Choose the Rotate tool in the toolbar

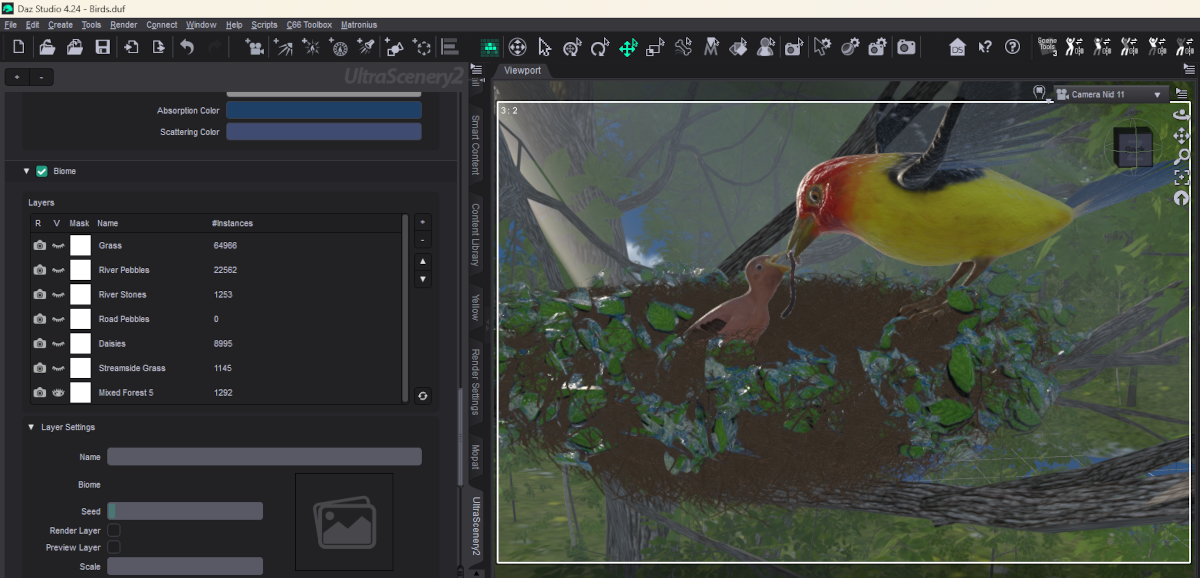pyautogui.click(x=600, y=47)
